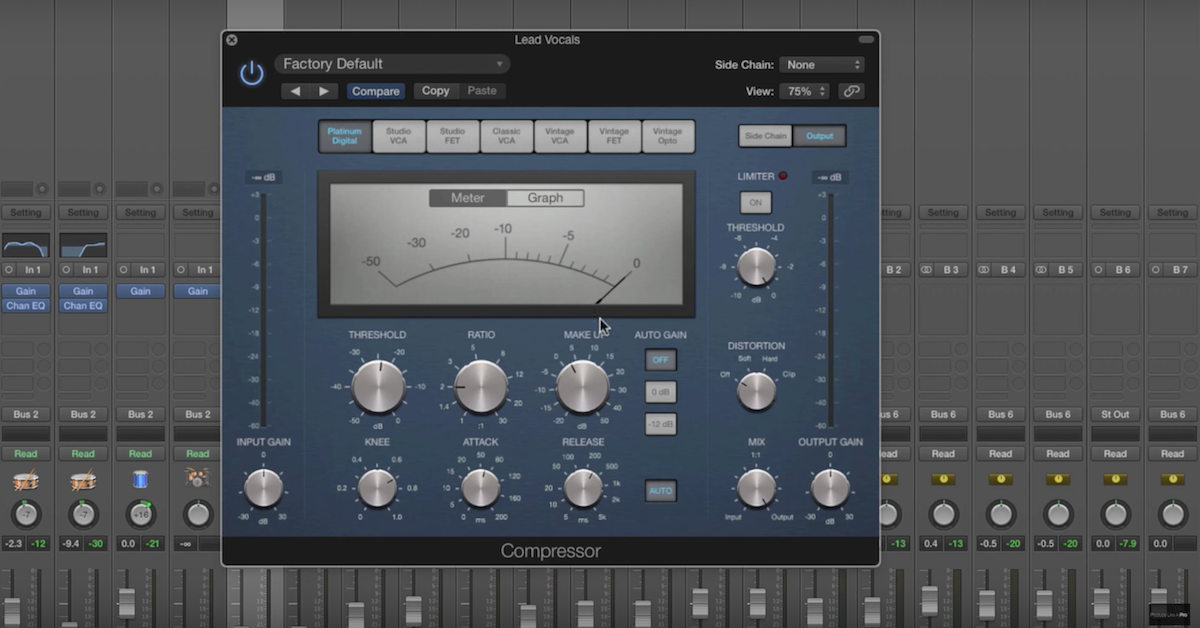Open Setting menu on the St Out channel
1200x628 pixels.
click(1115, 212)
